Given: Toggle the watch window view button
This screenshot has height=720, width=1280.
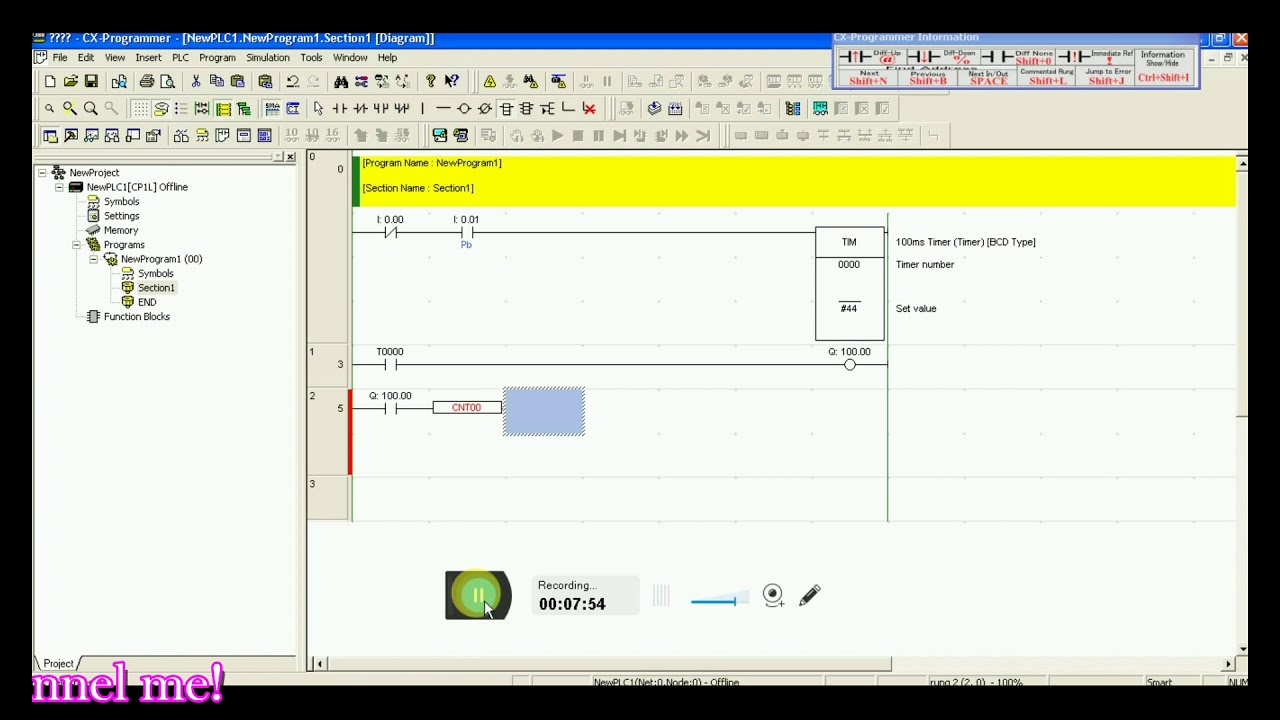Looking at the screenshot, I should pos(91,135).
